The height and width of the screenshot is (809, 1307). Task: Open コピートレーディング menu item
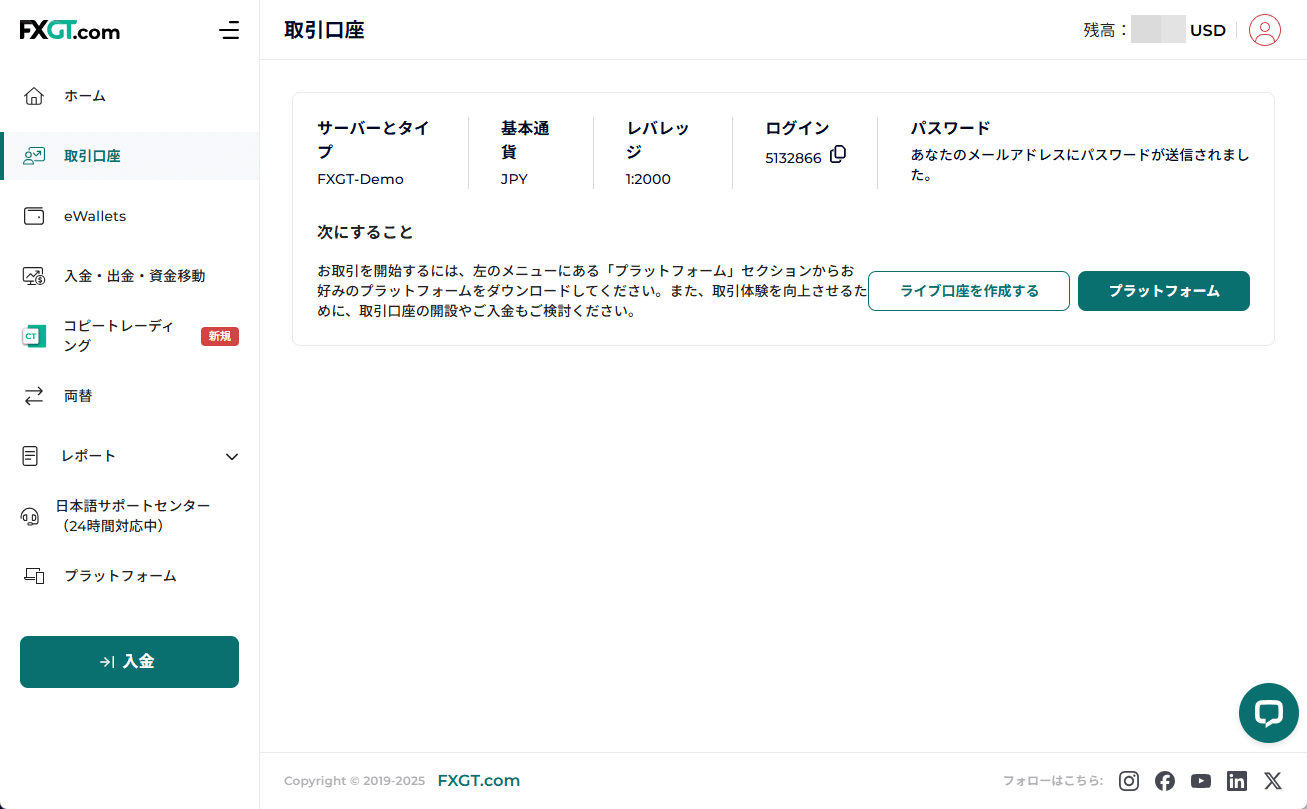(118, 336)
